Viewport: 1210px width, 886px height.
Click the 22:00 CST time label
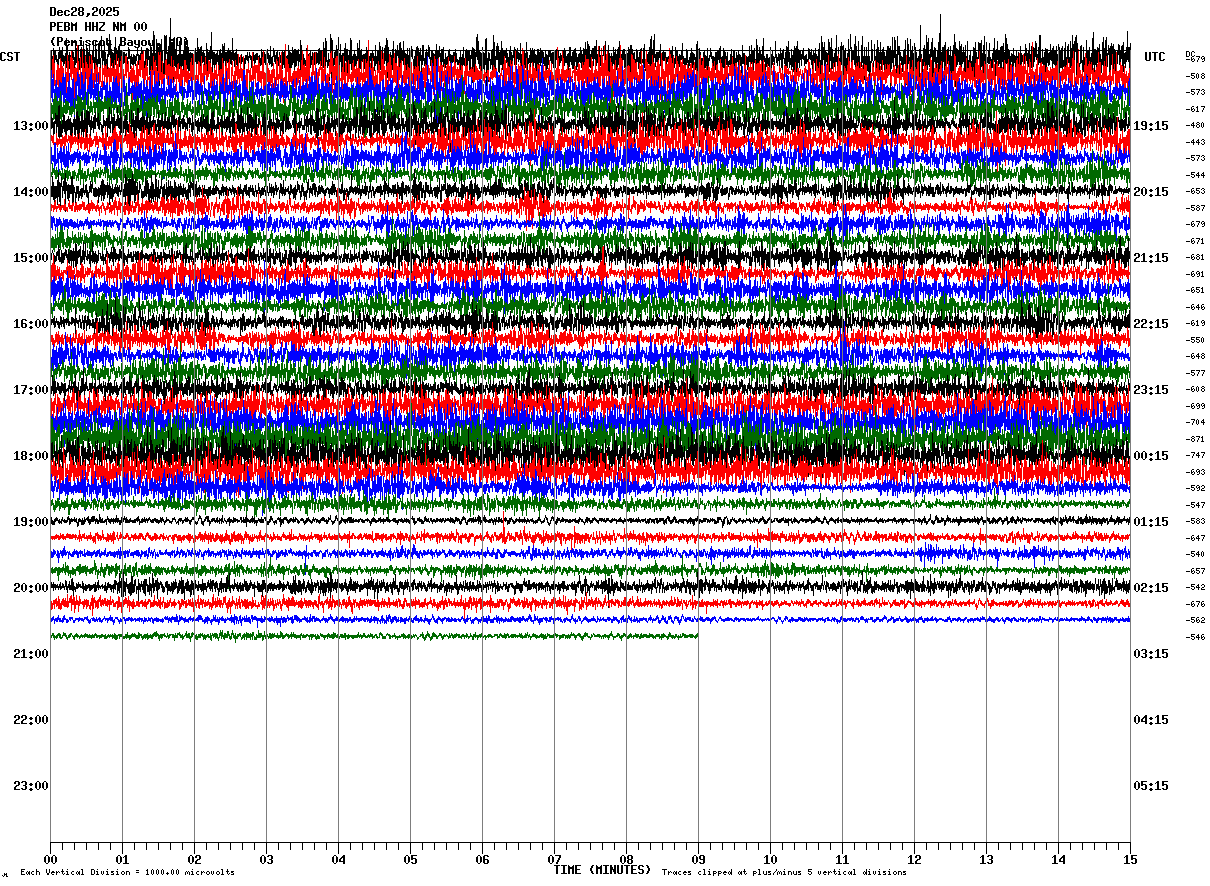(x=31, y=720)
